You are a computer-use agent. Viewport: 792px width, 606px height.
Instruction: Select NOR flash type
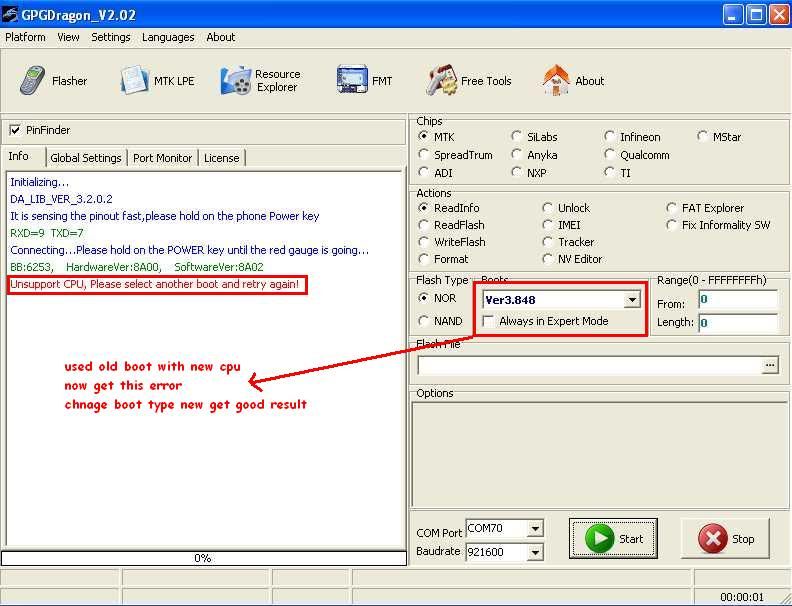click(423, 298)
